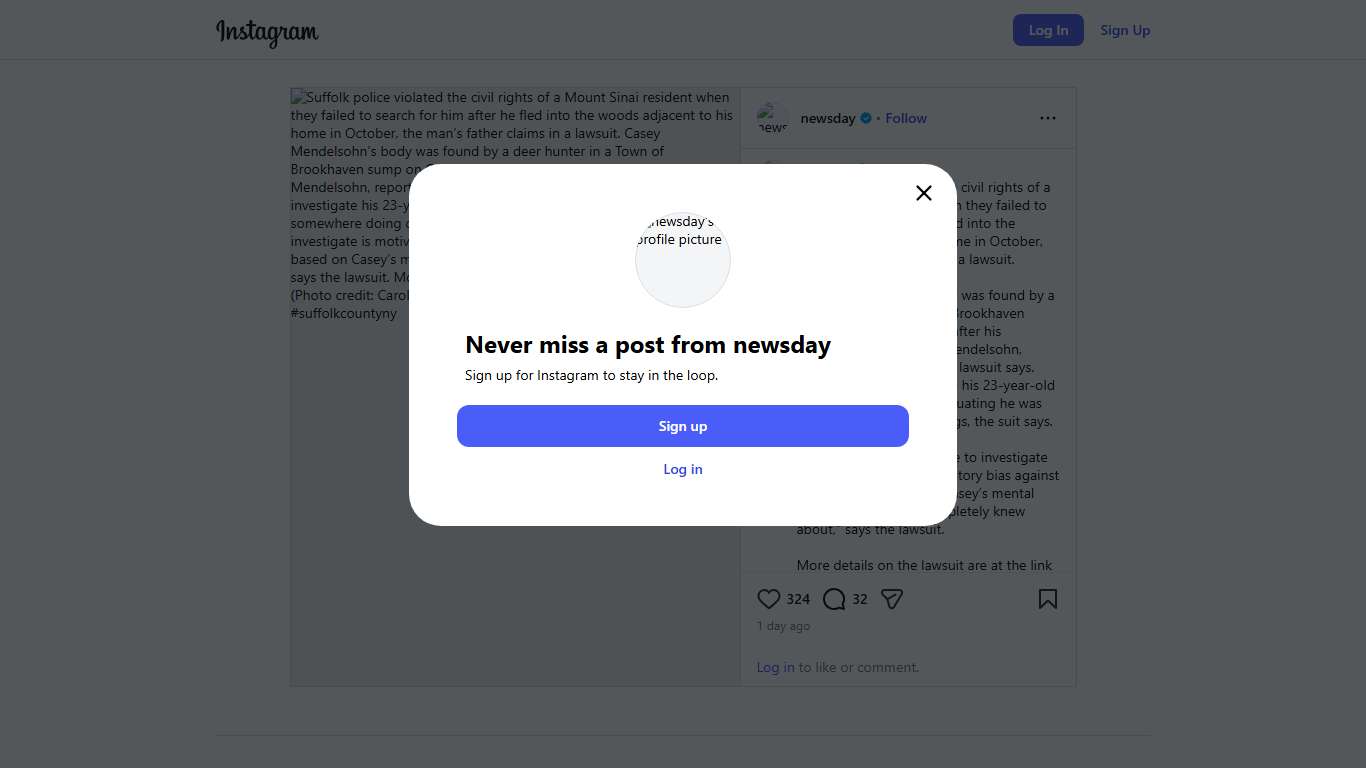
Task: Like the post with heart icon
Action: coord(768,599)
